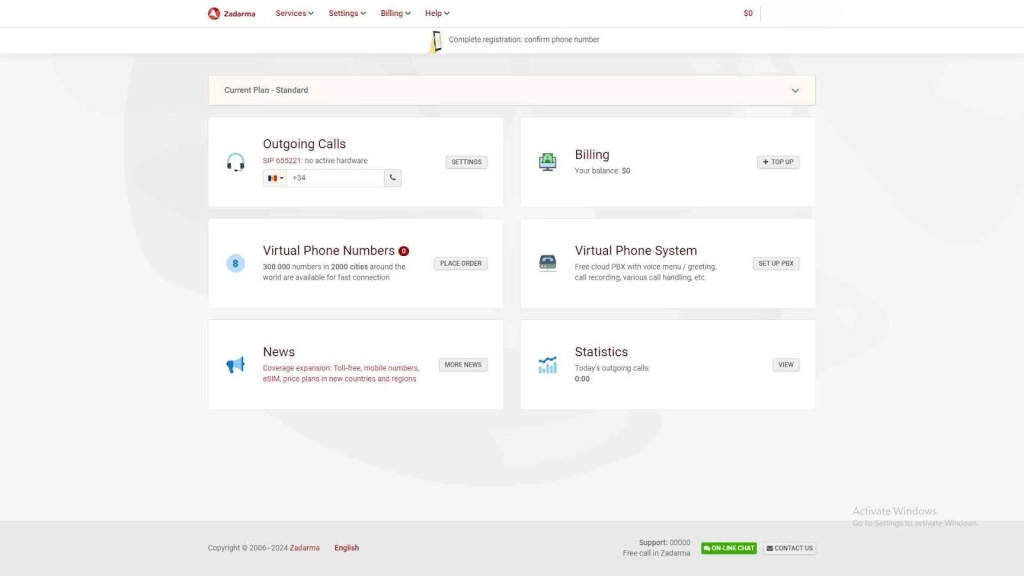Click the phone number input field
The height and width of the screenshot is (576, 1024).
click(335, 178)
